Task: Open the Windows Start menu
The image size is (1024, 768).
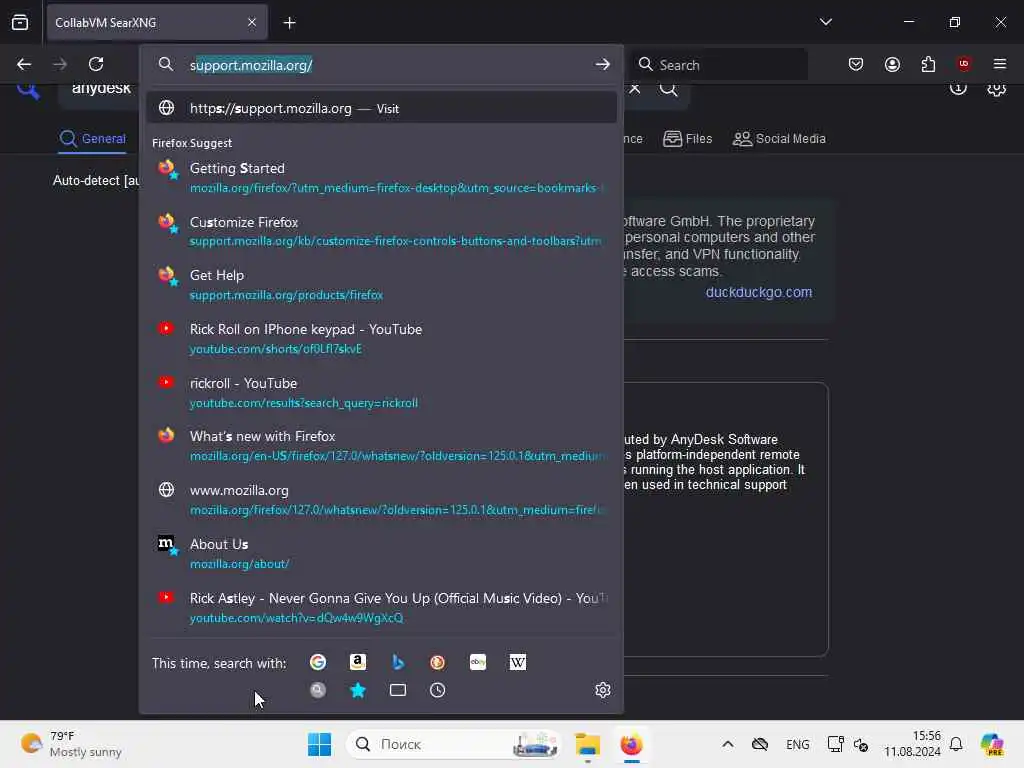Action: pos(319,744)
